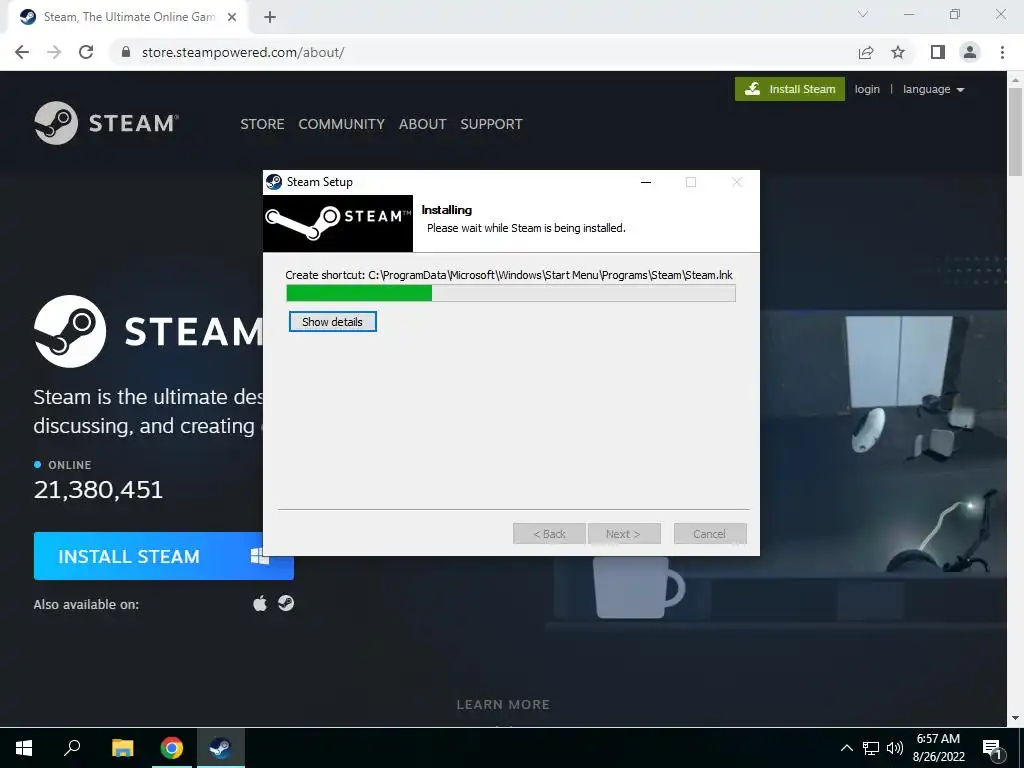Open the STORE menu item
1024x768 pixels.
(262, 124)
